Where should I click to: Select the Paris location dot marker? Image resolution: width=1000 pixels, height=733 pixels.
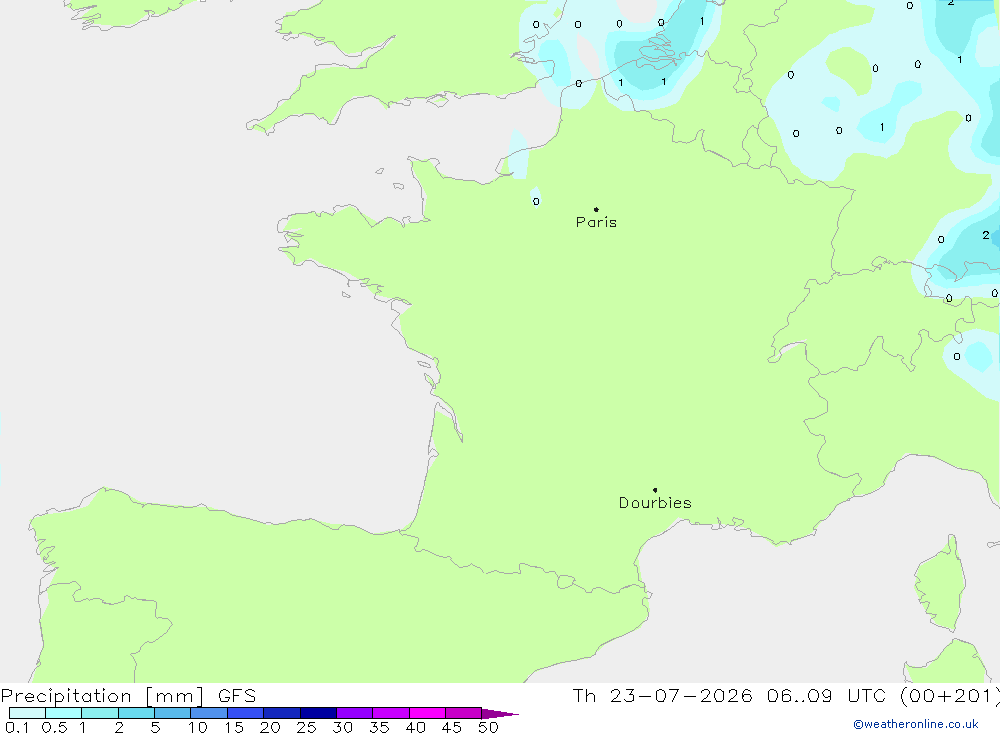[596, 209]
